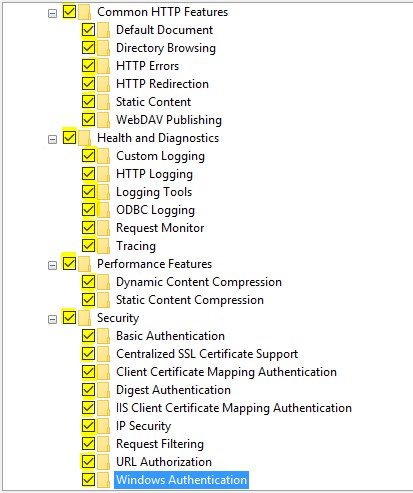This screenshot has width=413, height=493.
Task: Click folder icon next to Request Filtering
Action: 104,444
